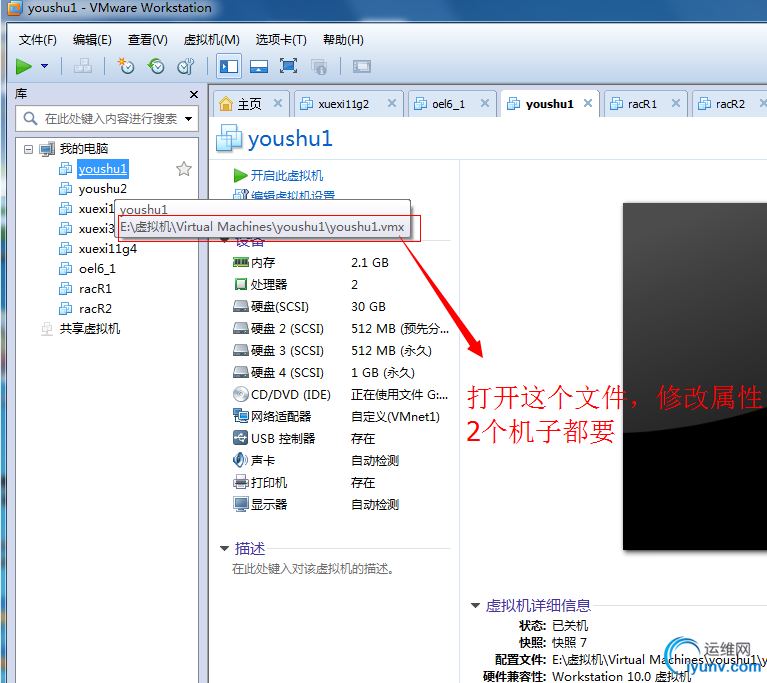The height and width of the screenshot is (683, 767).
Task: Close the oel6_1 tab
Action: (x=485, y=103)
